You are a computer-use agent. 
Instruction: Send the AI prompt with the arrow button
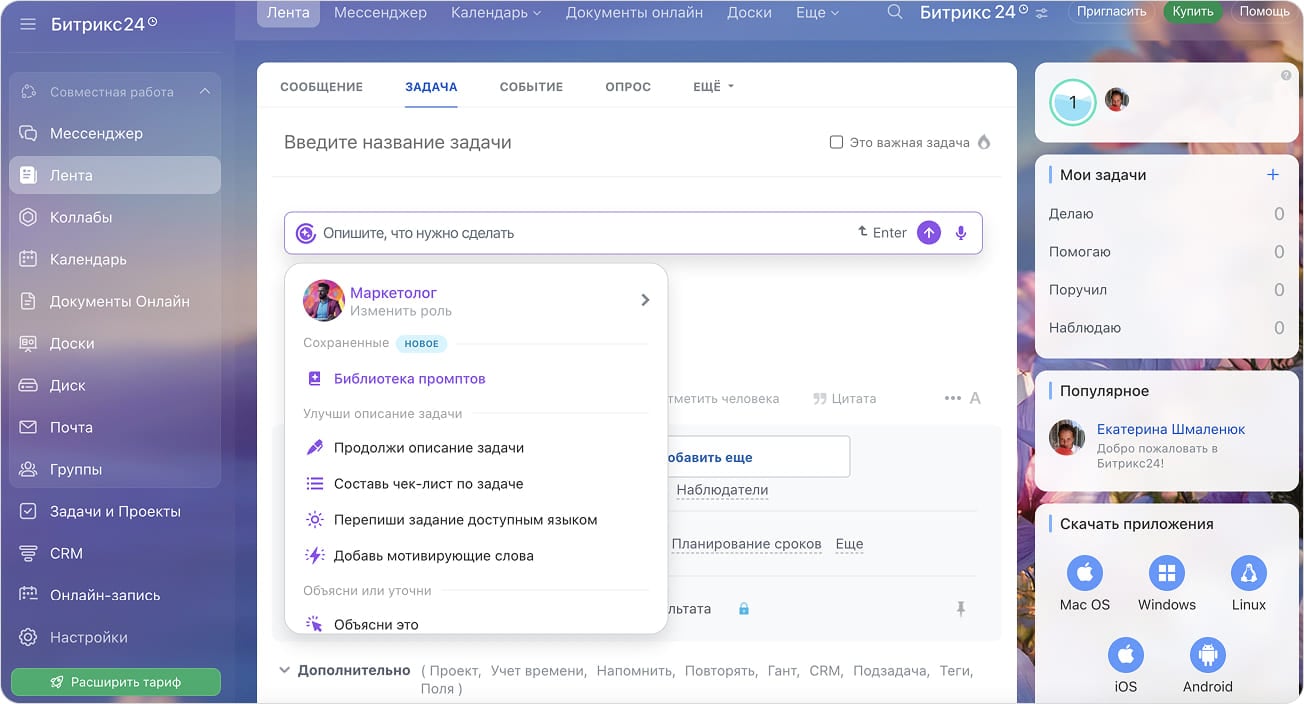(928, 232)
